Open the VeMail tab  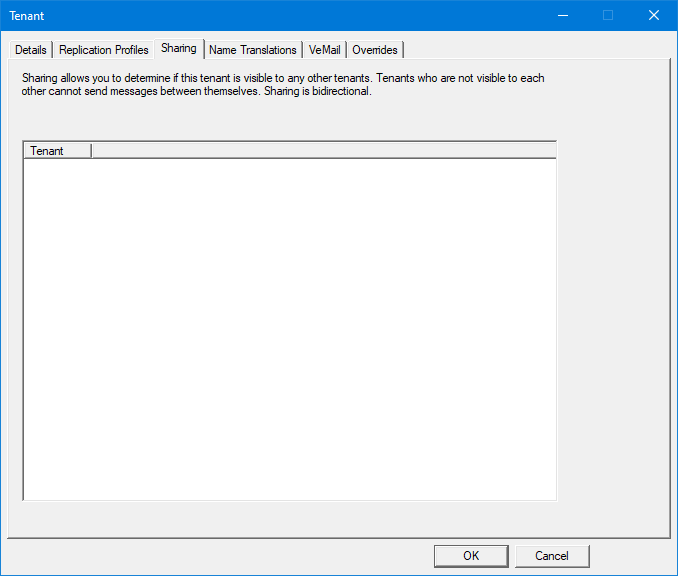pyautogui.click(x=325, y=50)
